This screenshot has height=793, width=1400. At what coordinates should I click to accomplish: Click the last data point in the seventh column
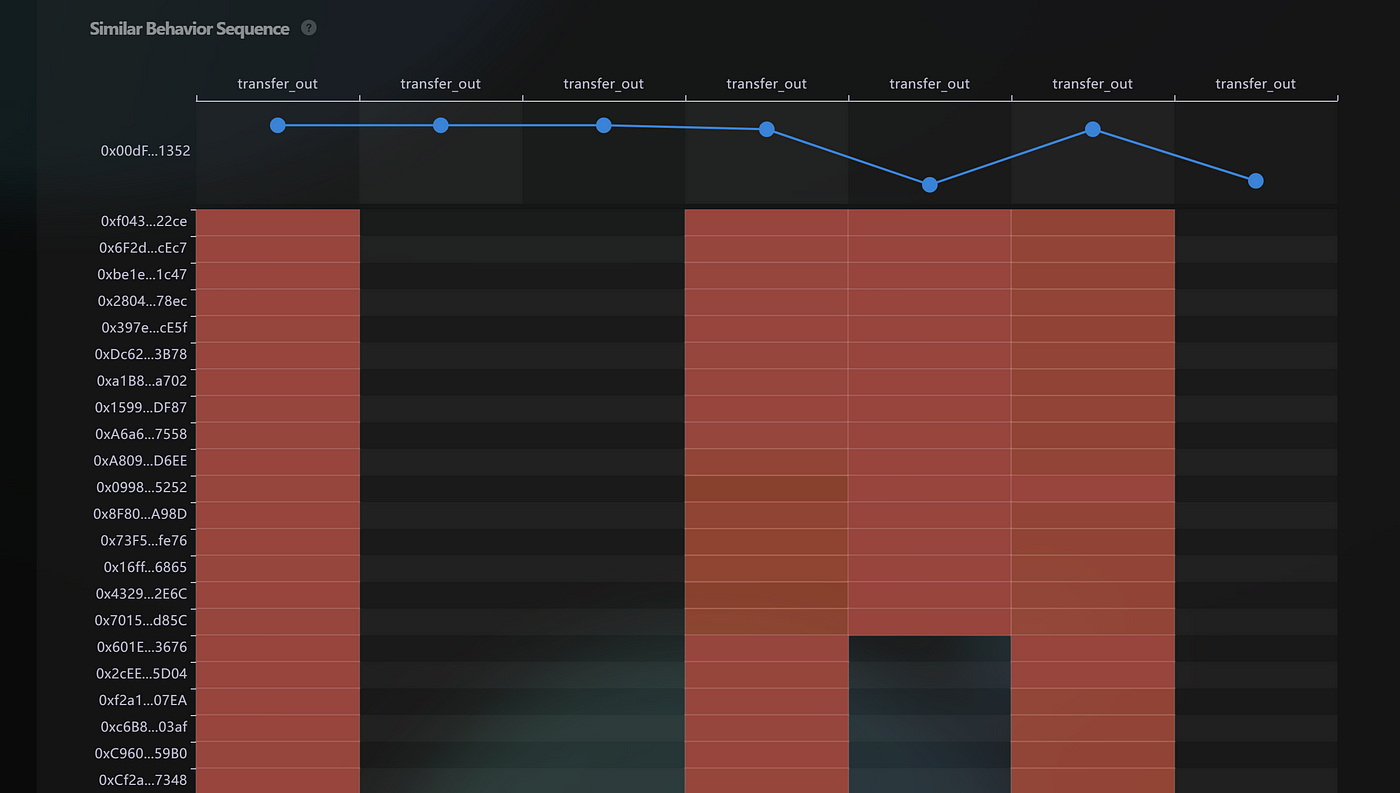point(1256,181)
